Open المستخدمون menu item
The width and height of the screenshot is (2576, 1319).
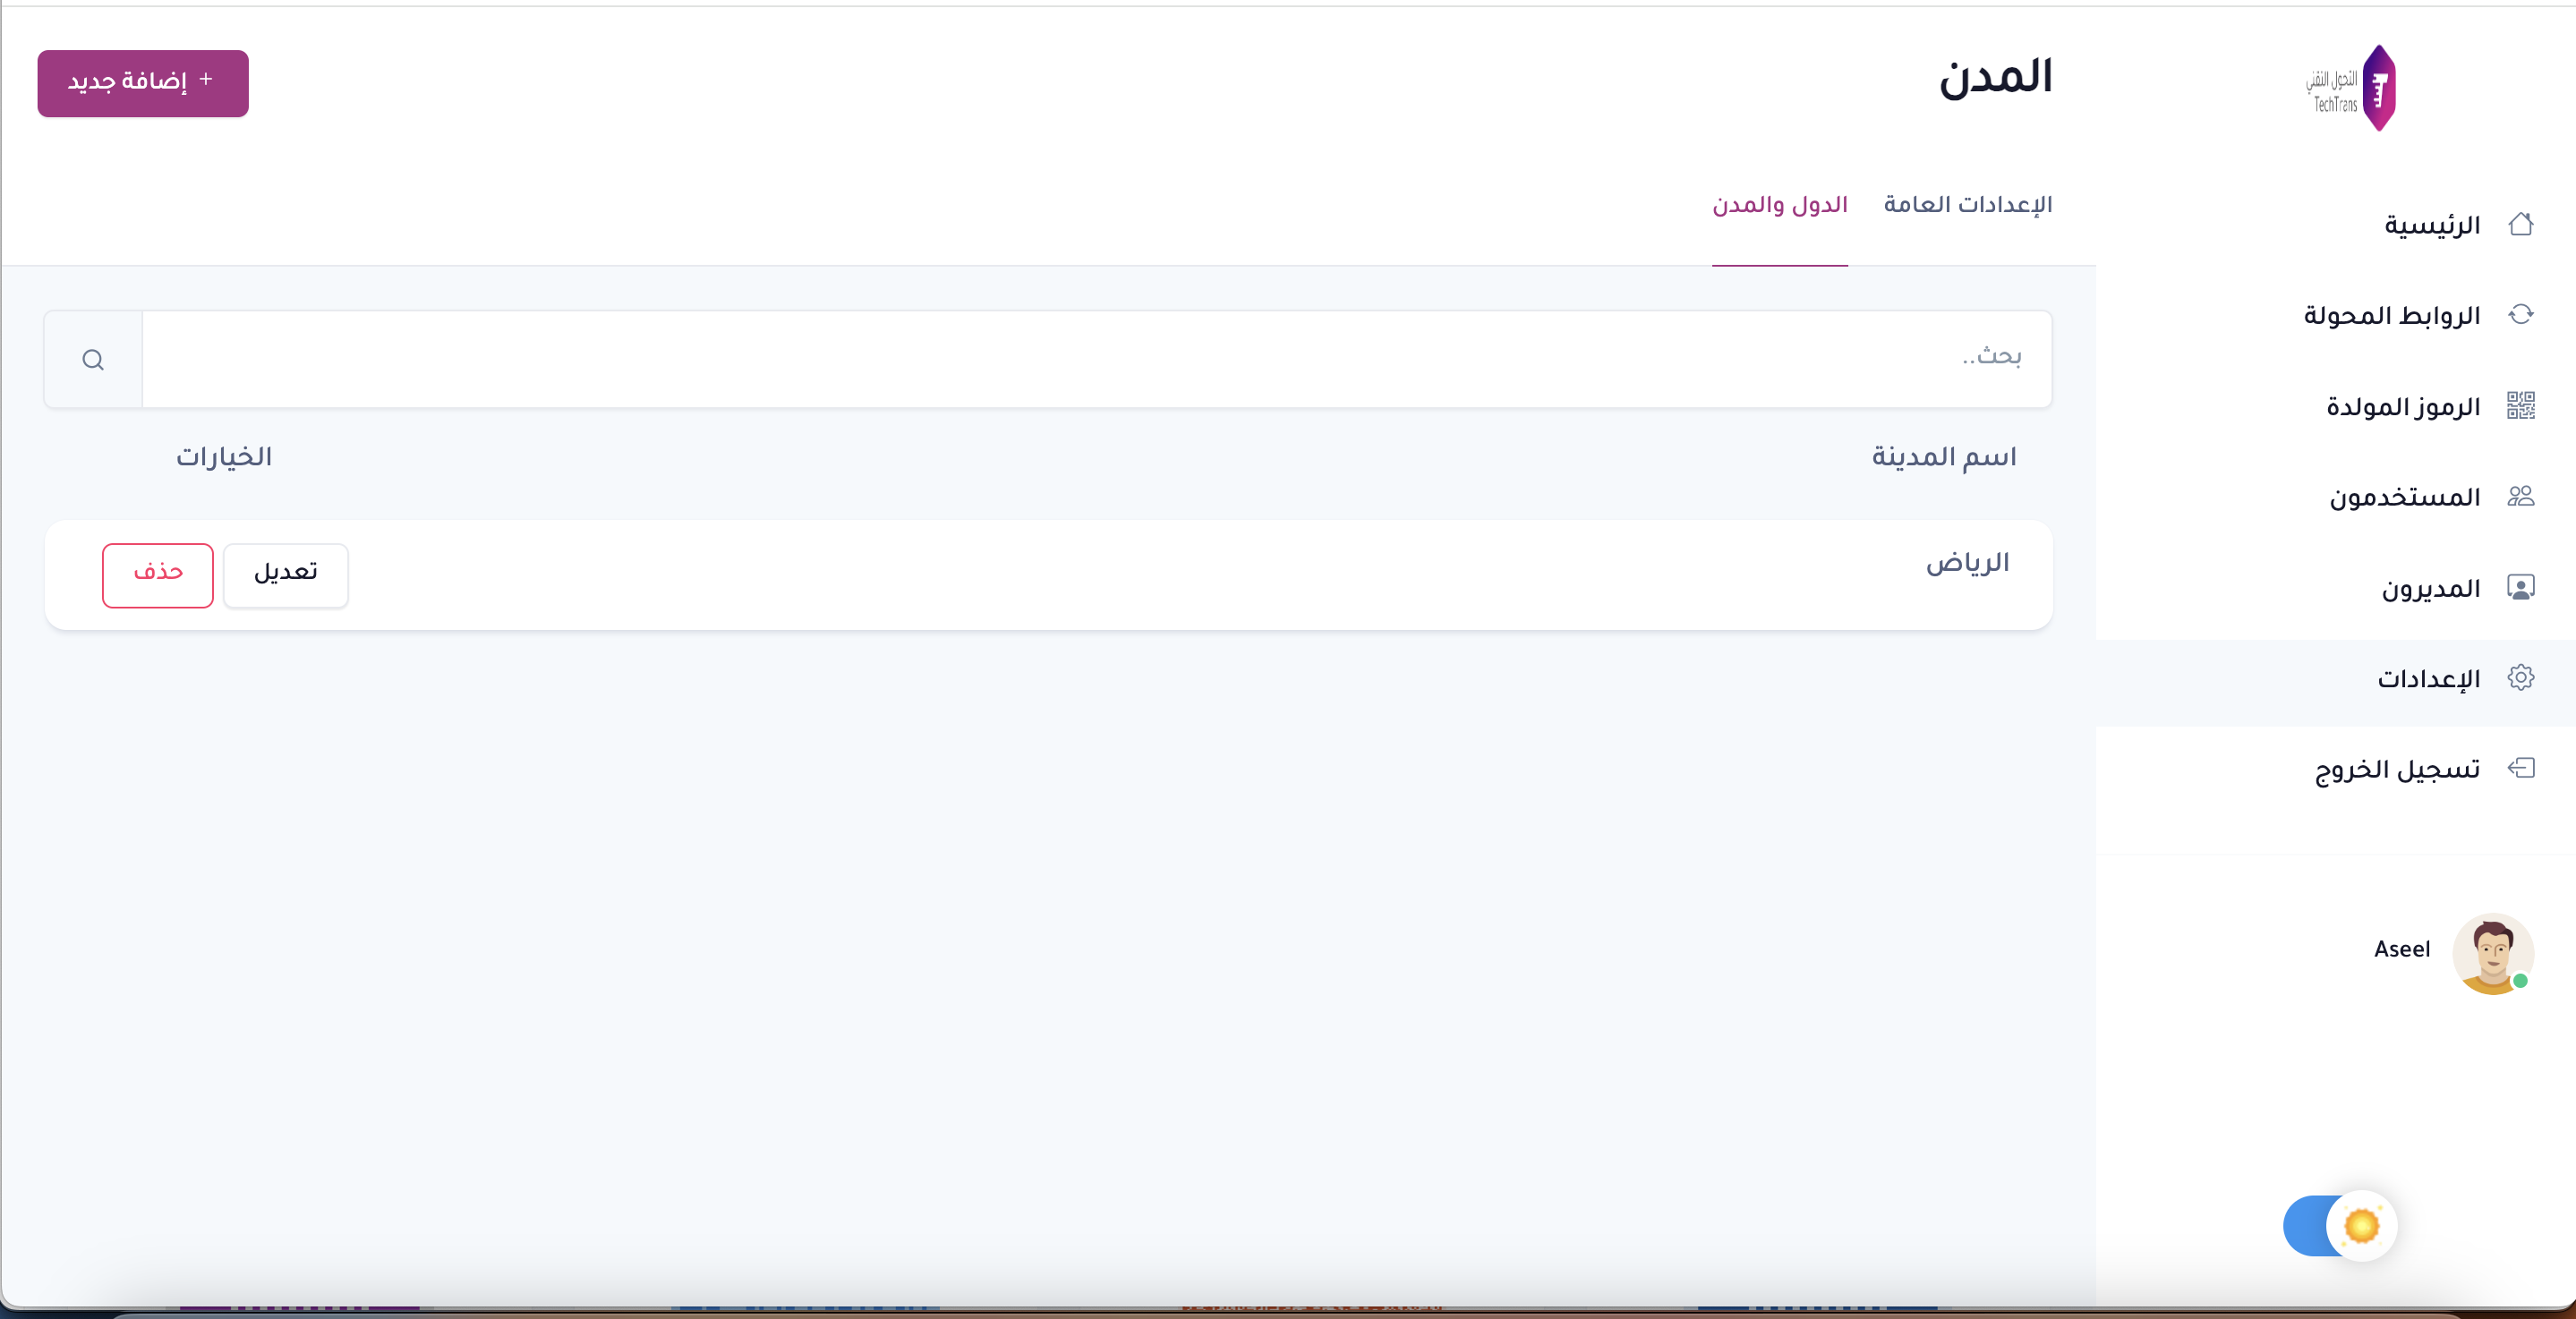(2404, 497)
